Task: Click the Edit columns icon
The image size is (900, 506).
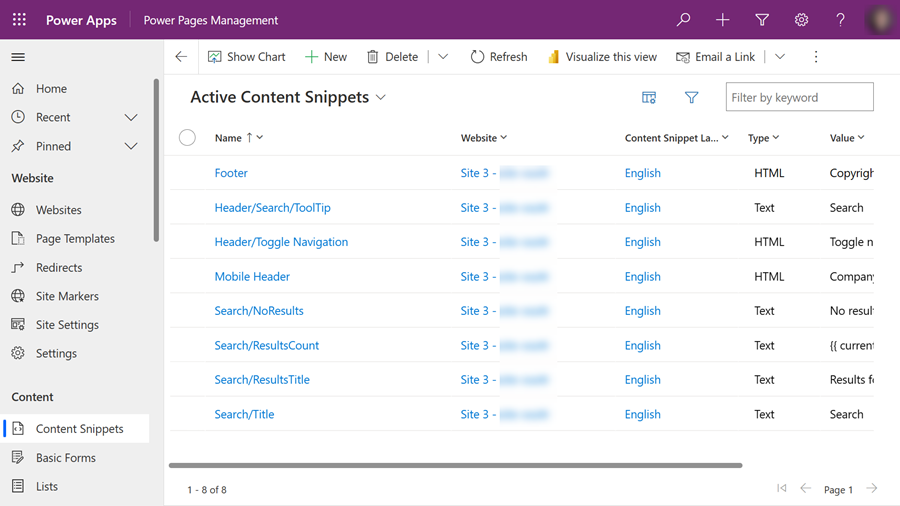Action: pyautogui.click(x=649, y=97)
